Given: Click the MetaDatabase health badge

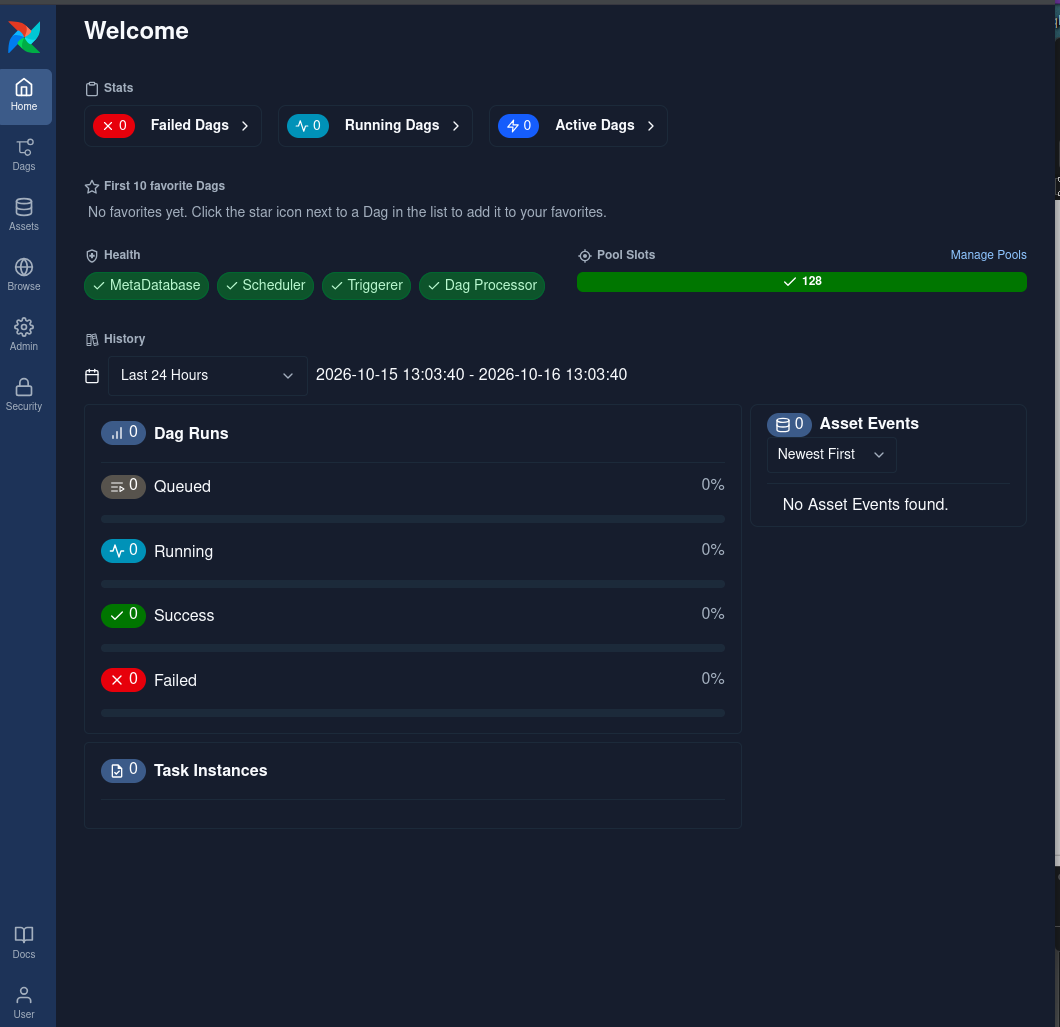Looking at the screenshot, I should pyautogui.click(x=147, y=285).
